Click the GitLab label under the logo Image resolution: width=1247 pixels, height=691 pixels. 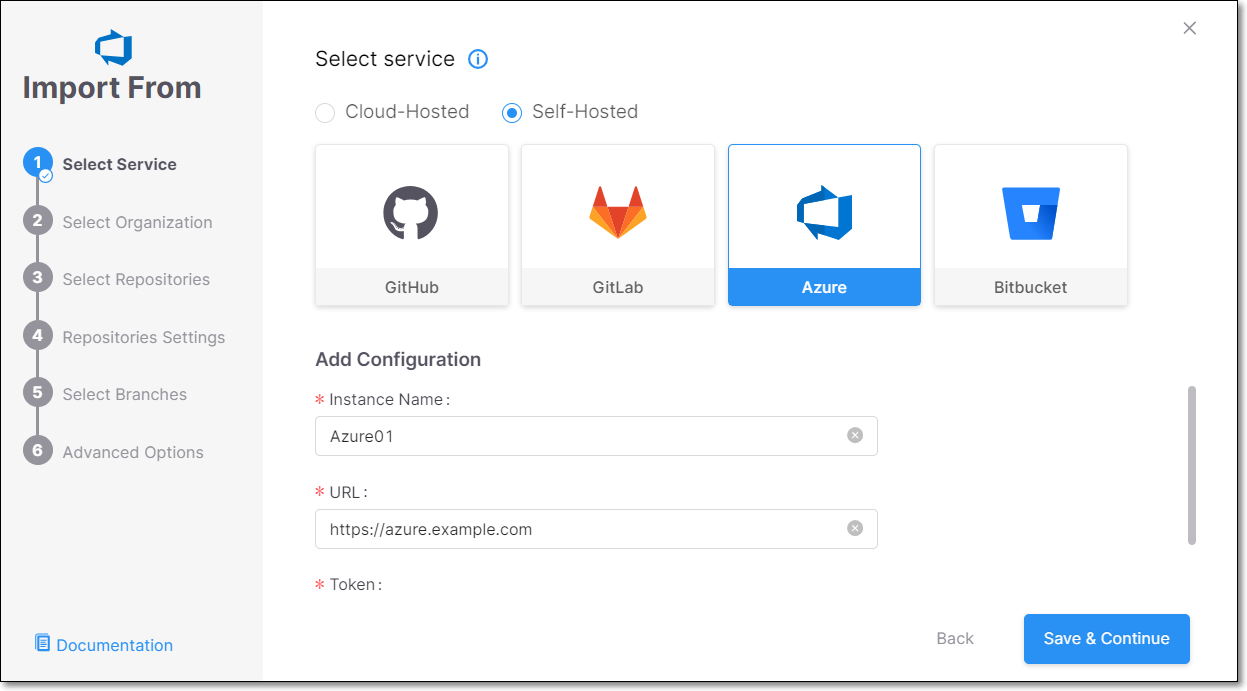coord(618,287)
